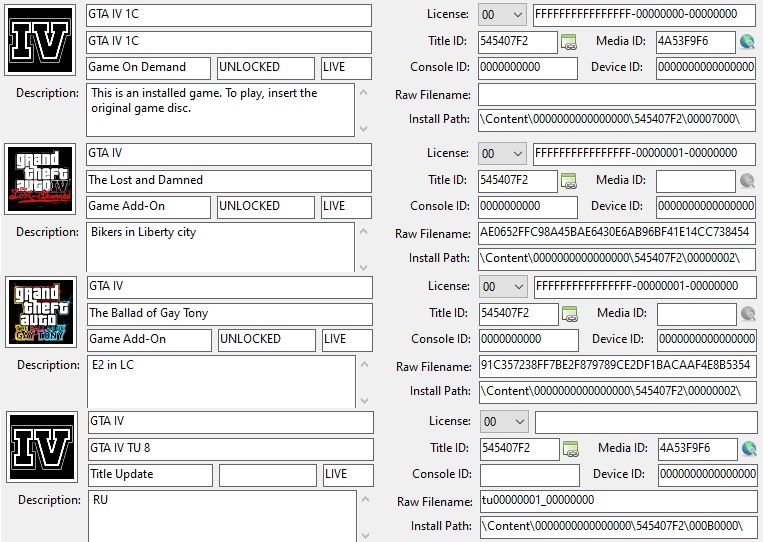Viewport: 763px width, 542px height.
Task: Click the topmost GTA IV 1C display name field
Action: pos(229,15)
